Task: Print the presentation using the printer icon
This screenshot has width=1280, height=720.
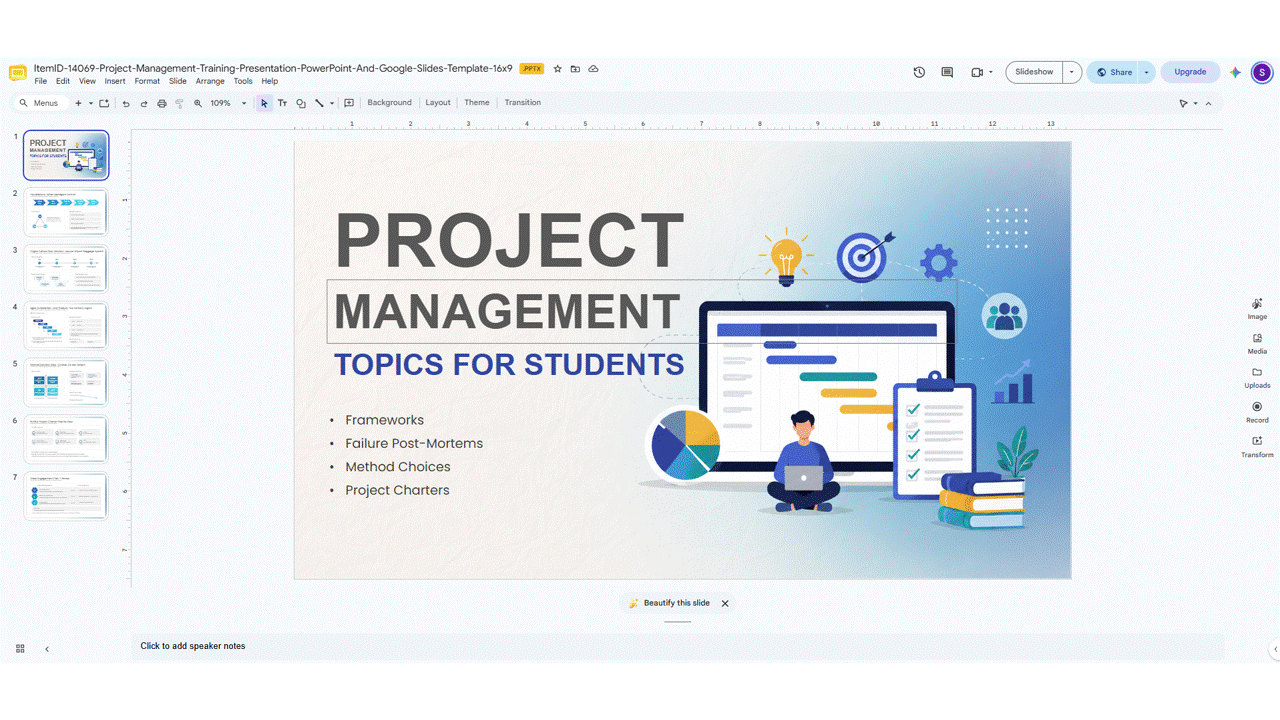Action: (x=162, y=103)
